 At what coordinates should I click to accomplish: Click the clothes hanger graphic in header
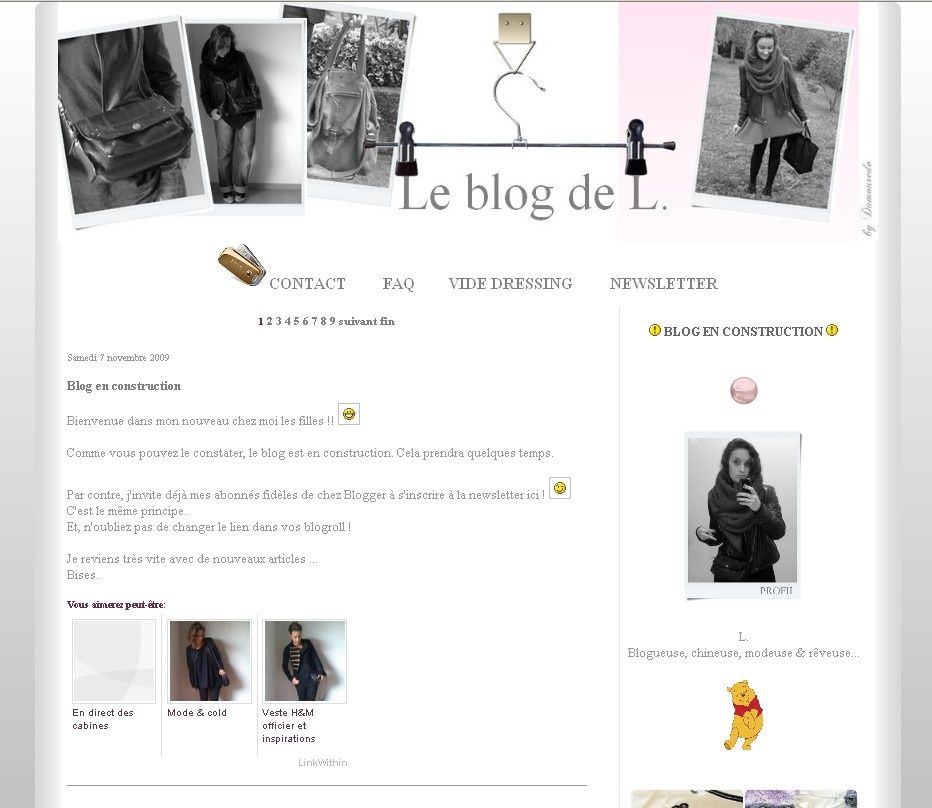pyautogui.click(x=518, y=95)
